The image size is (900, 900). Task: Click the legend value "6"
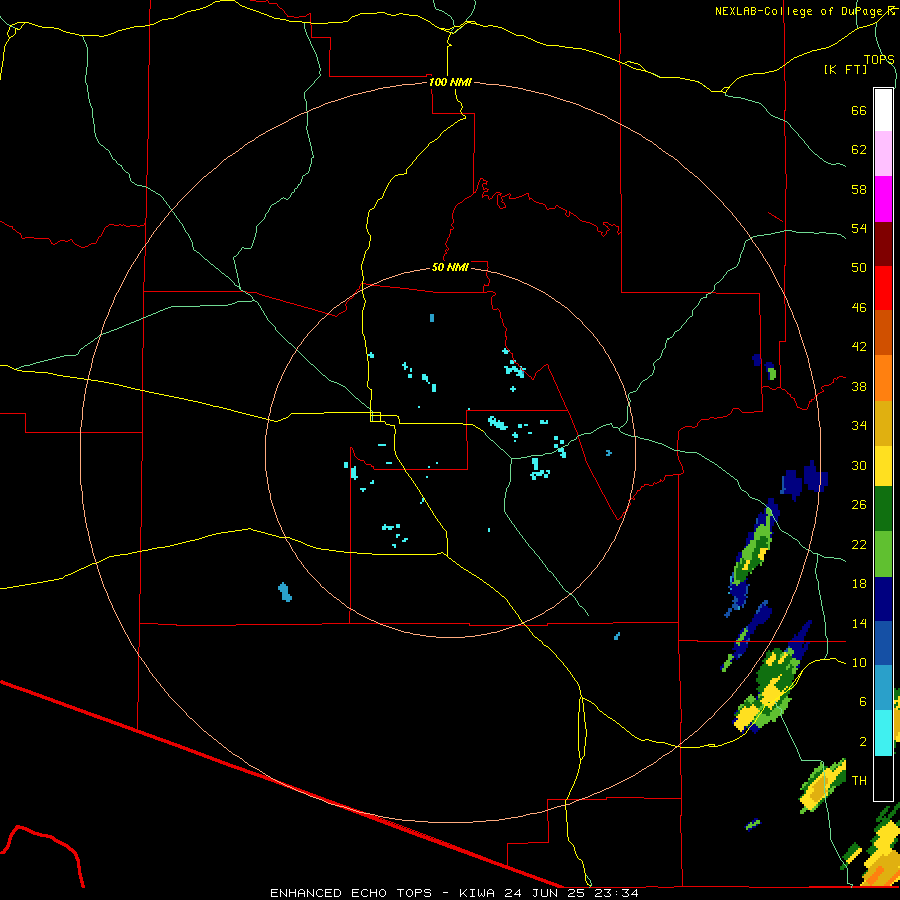[862, 702]
